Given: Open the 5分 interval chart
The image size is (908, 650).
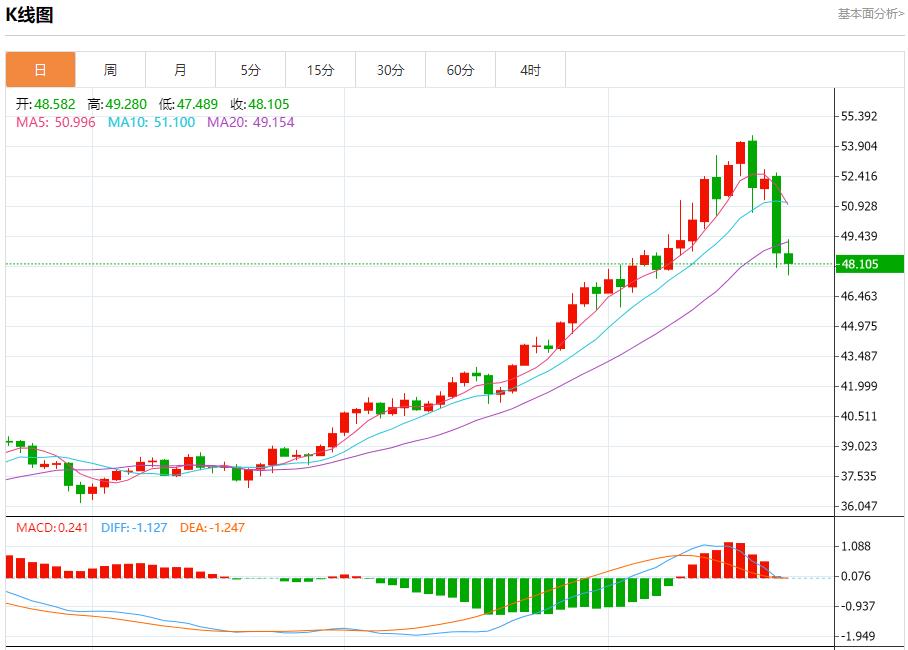Looking at the screenshot, I should click(x=250, y=70).
